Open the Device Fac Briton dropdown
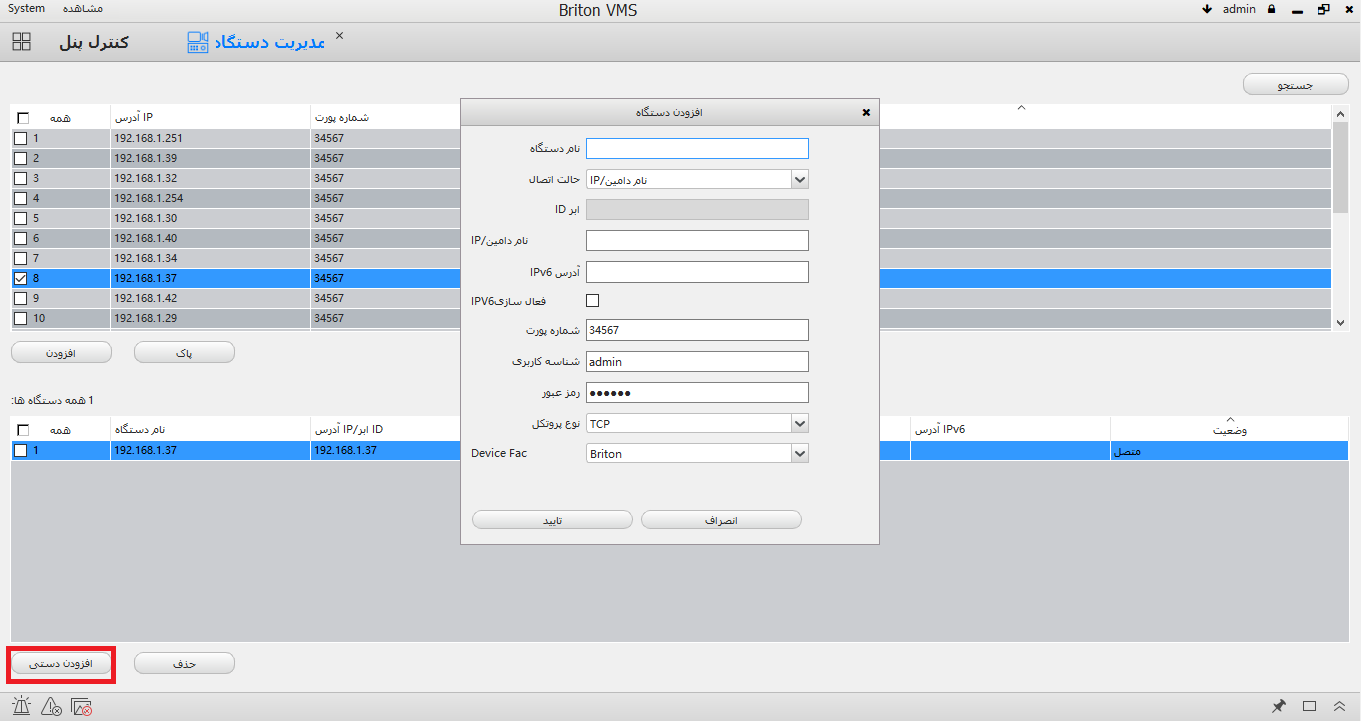Image resolution: width=1361 pixels, height=721 pixels. [697, 454]
